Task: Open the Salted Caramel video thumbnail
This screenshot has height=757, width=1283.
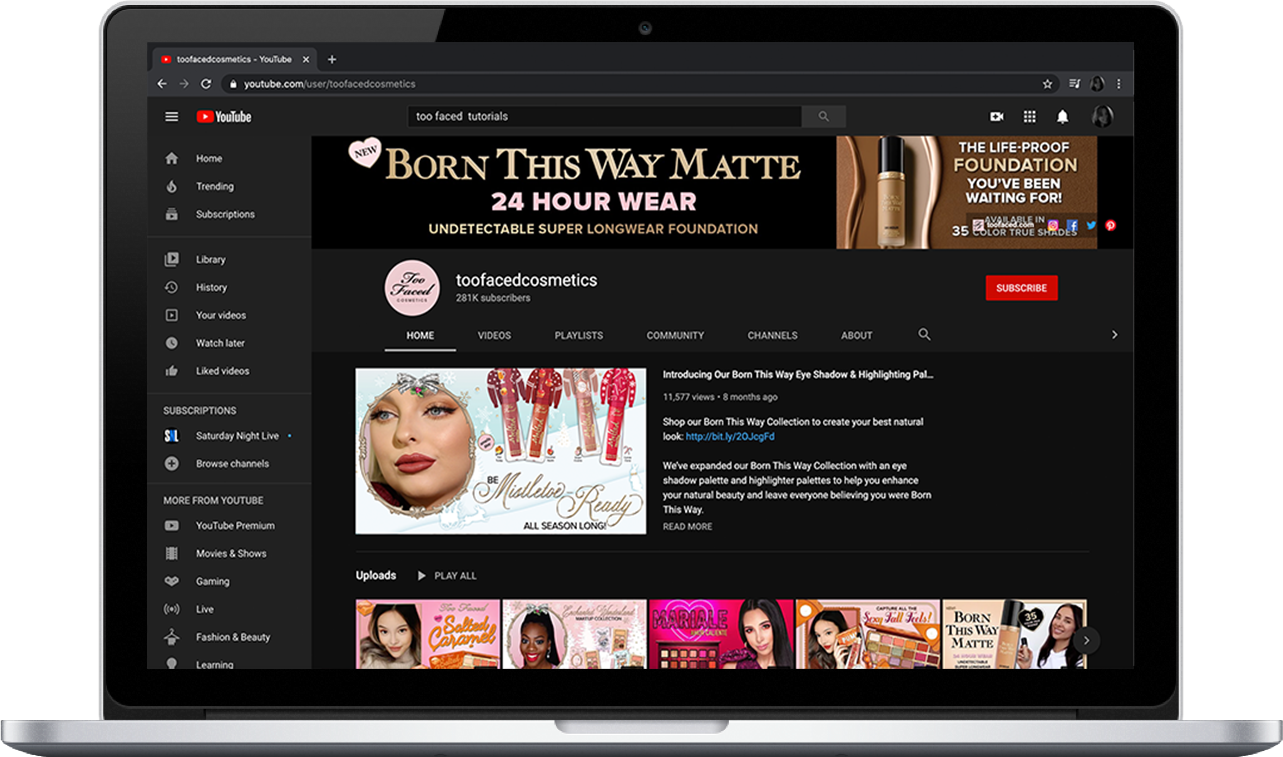Action: click(428, 634)
